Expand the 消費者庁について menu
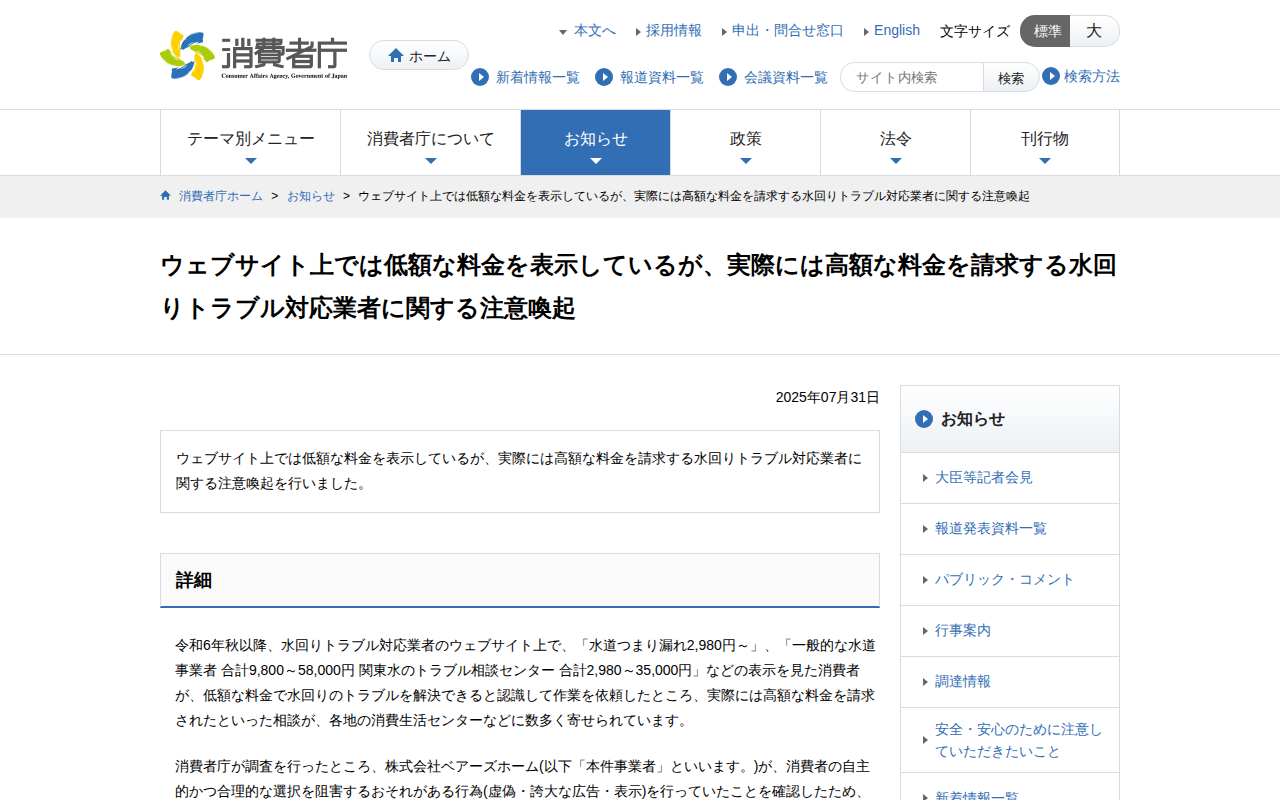Viewport: 1280px width, 800px height. pos(431,142)
